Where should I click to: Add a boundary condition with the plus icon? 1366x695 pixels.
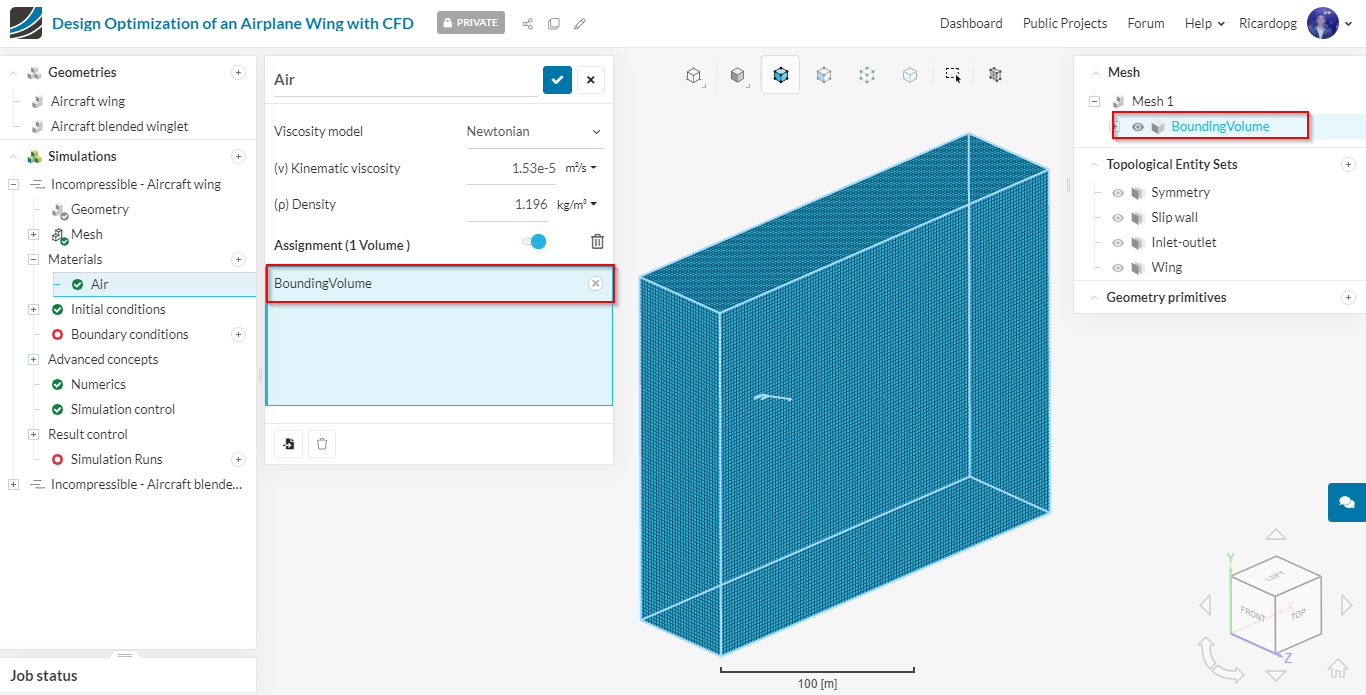pyautogui.click(x=238, y=334)
